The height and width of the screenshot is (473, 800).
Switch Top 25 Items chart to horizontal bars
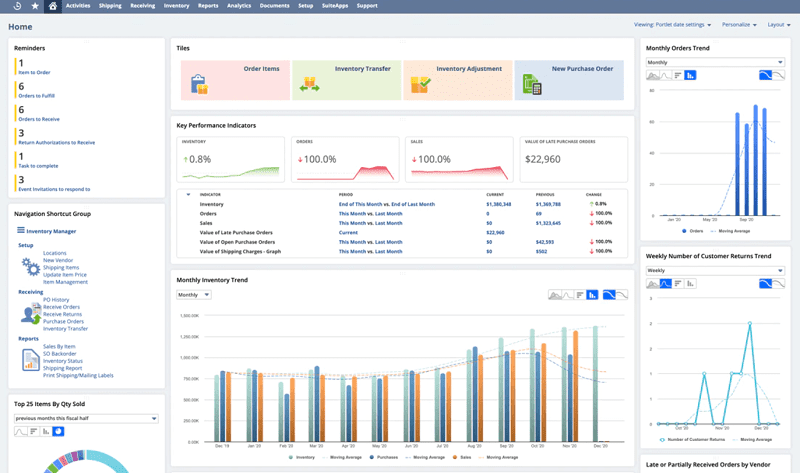pyautogui.click(x=33, y=432)
